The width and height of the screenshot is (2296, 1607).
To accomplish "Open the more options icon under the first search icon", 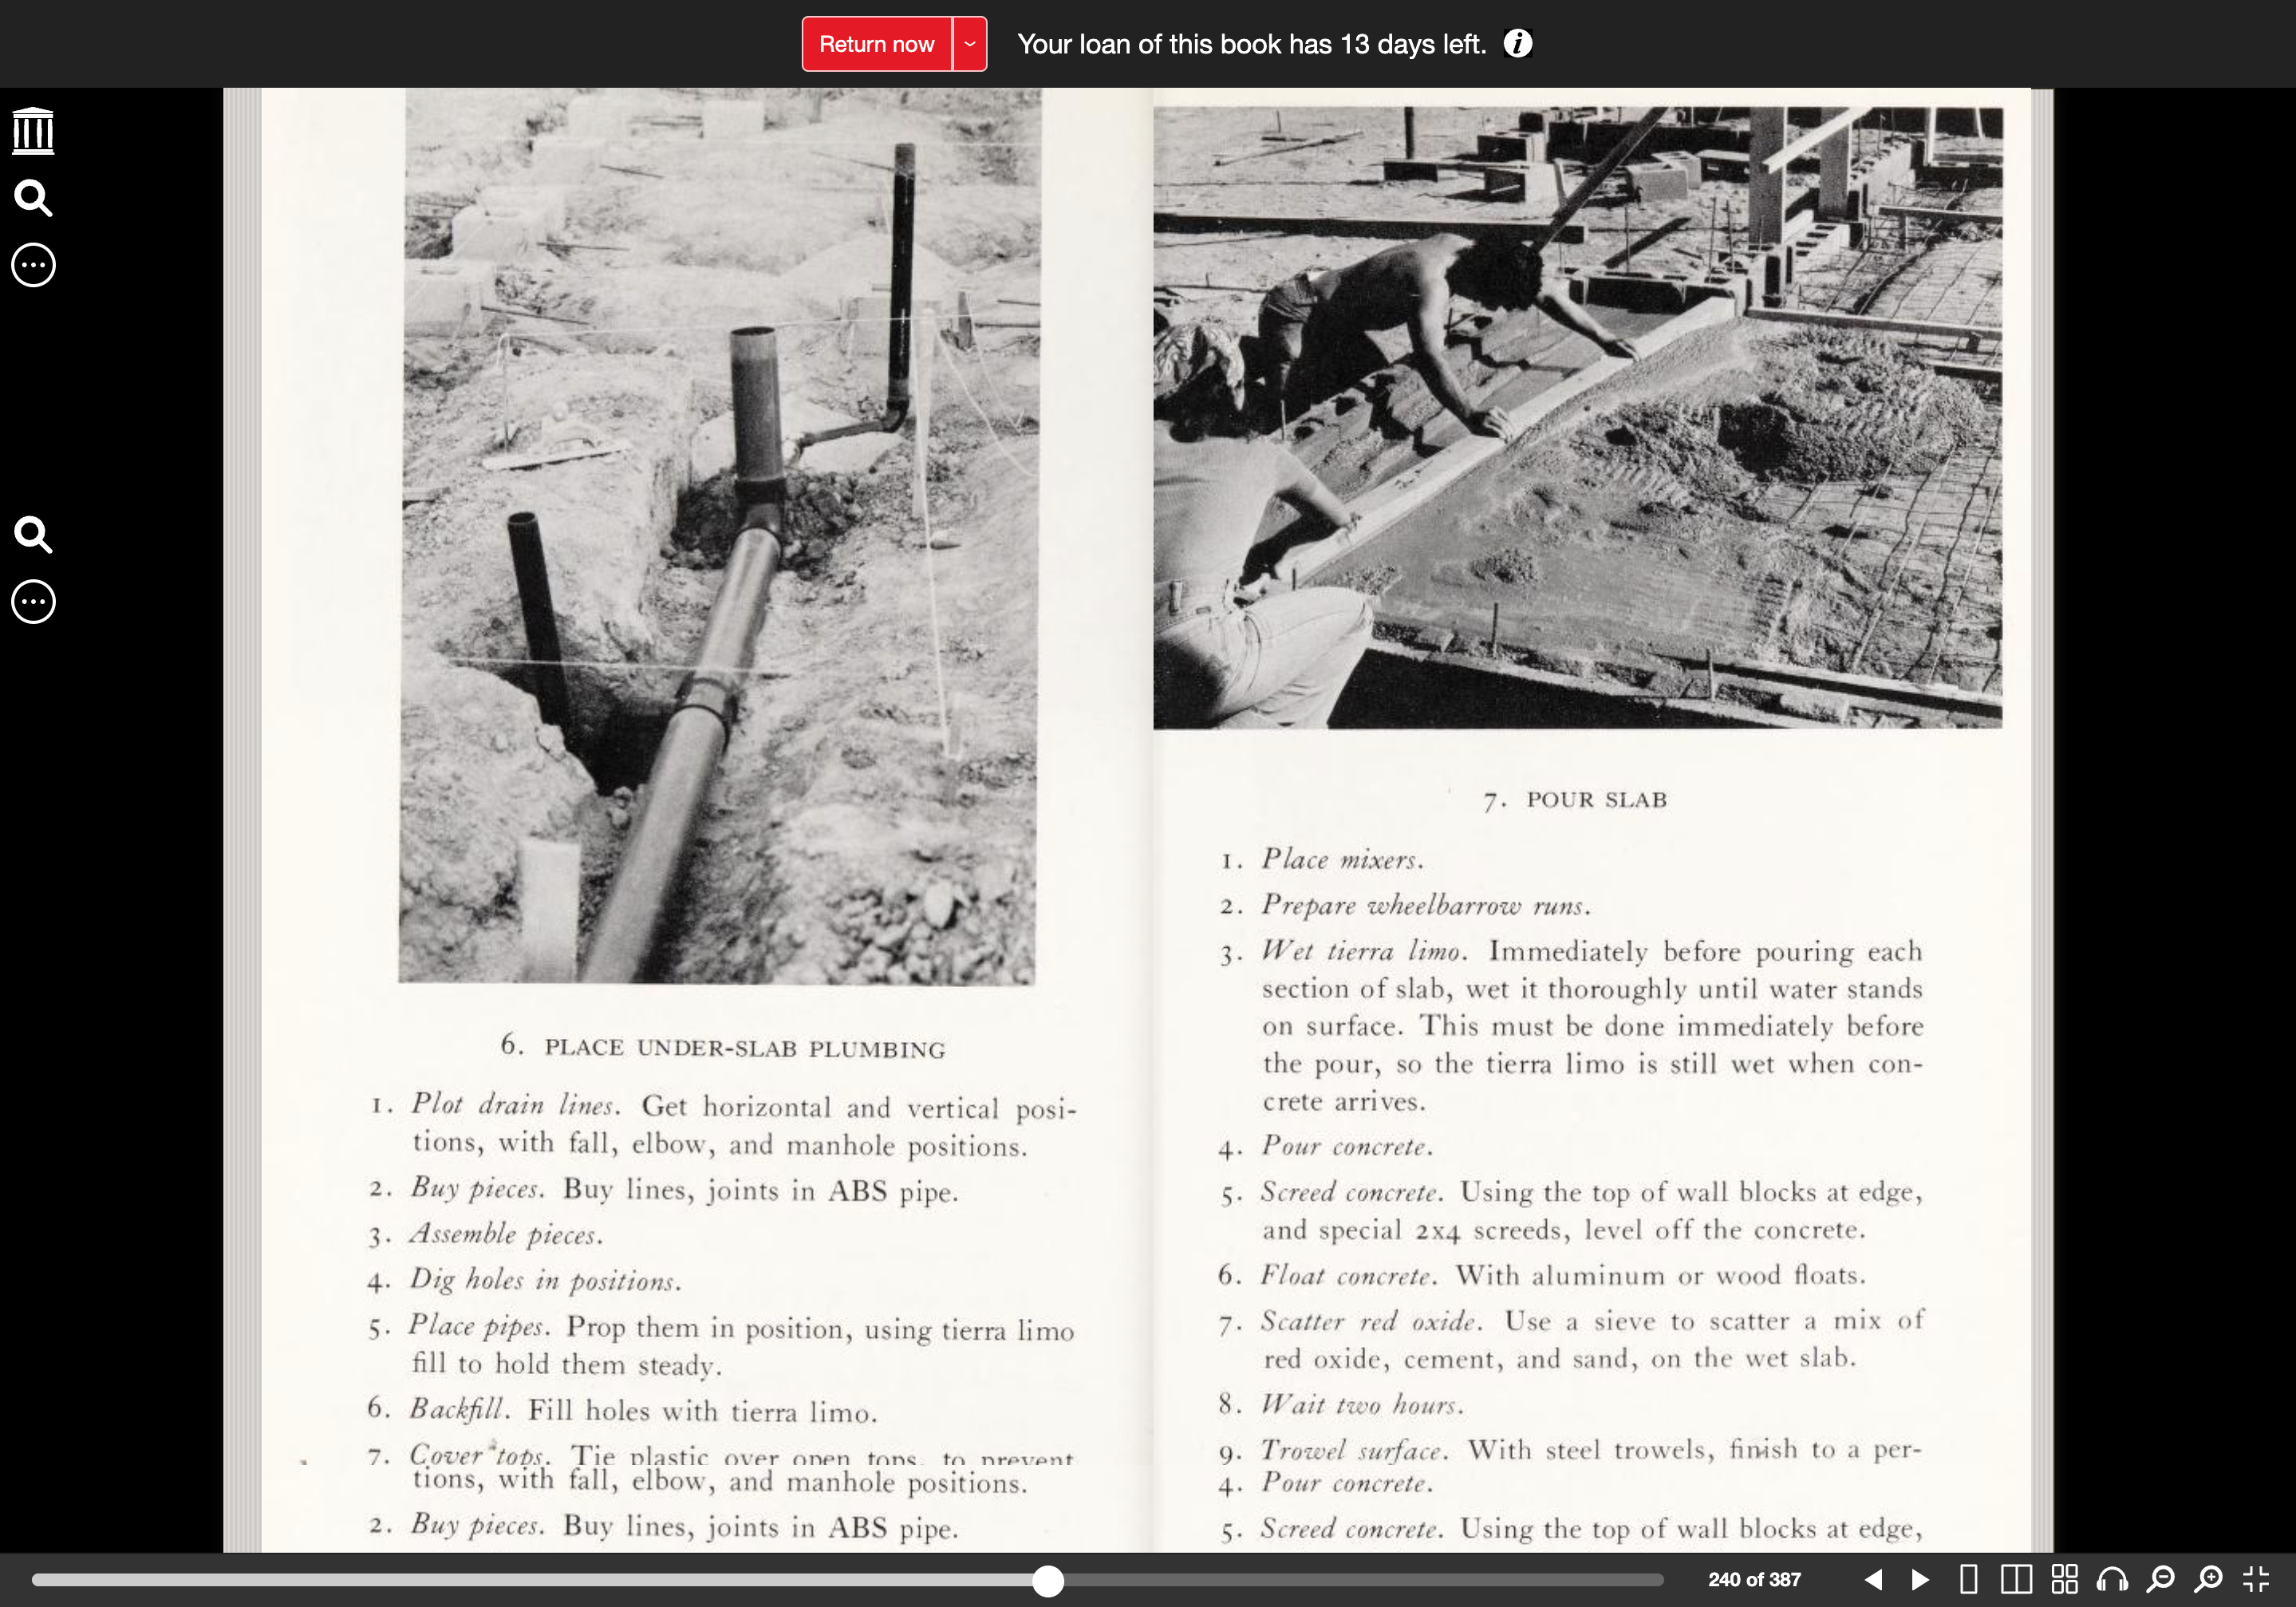I will [x=33, y=265].
